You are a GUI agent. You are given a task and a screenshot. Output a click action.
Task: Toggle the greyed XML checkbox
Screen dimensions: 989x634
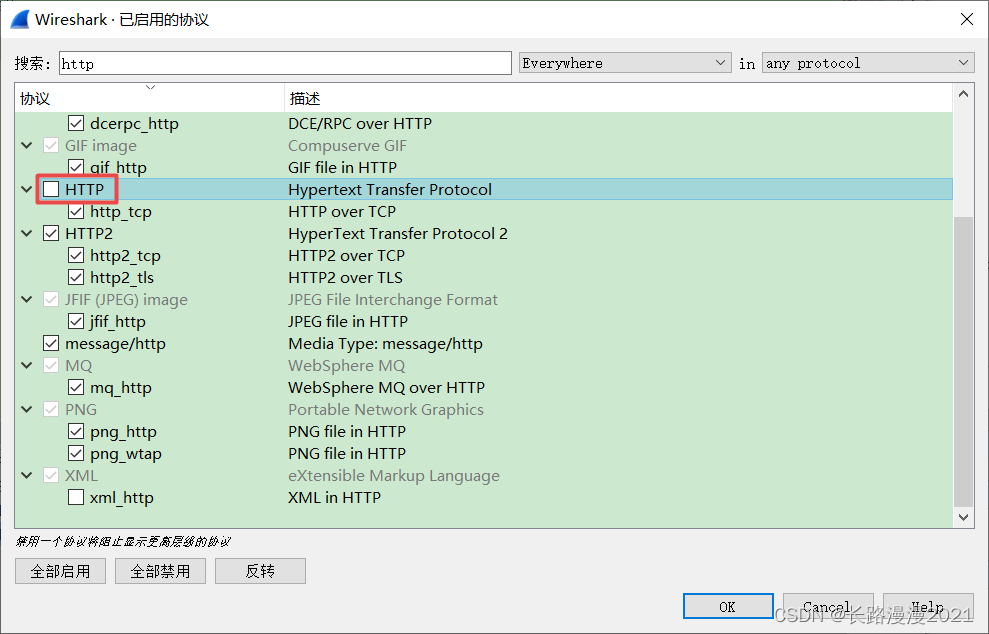(51, 476)
